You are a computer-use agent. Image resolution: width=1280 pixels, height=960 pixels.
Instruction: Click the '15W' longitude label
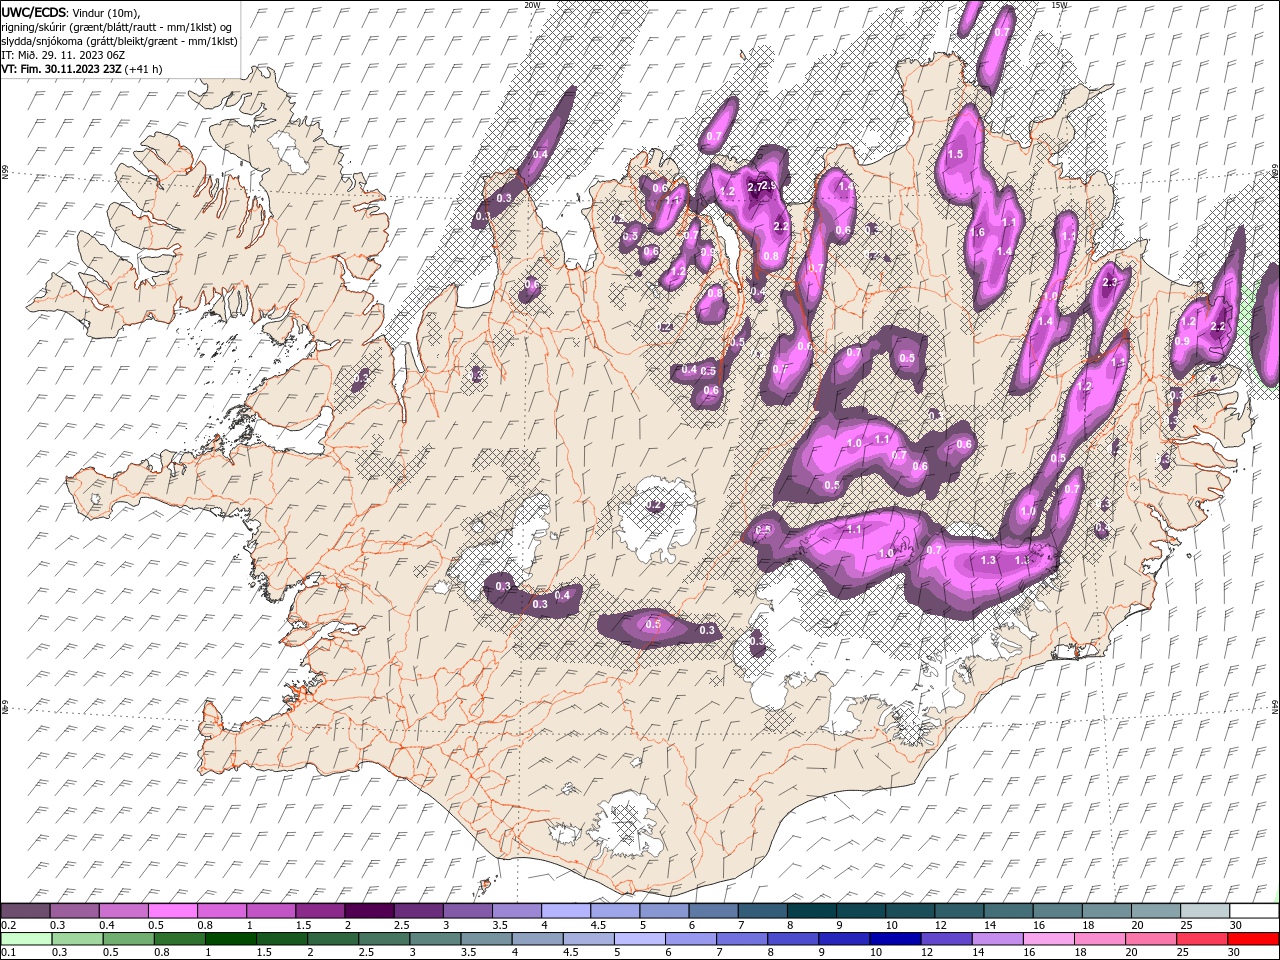click(1059, 5)
